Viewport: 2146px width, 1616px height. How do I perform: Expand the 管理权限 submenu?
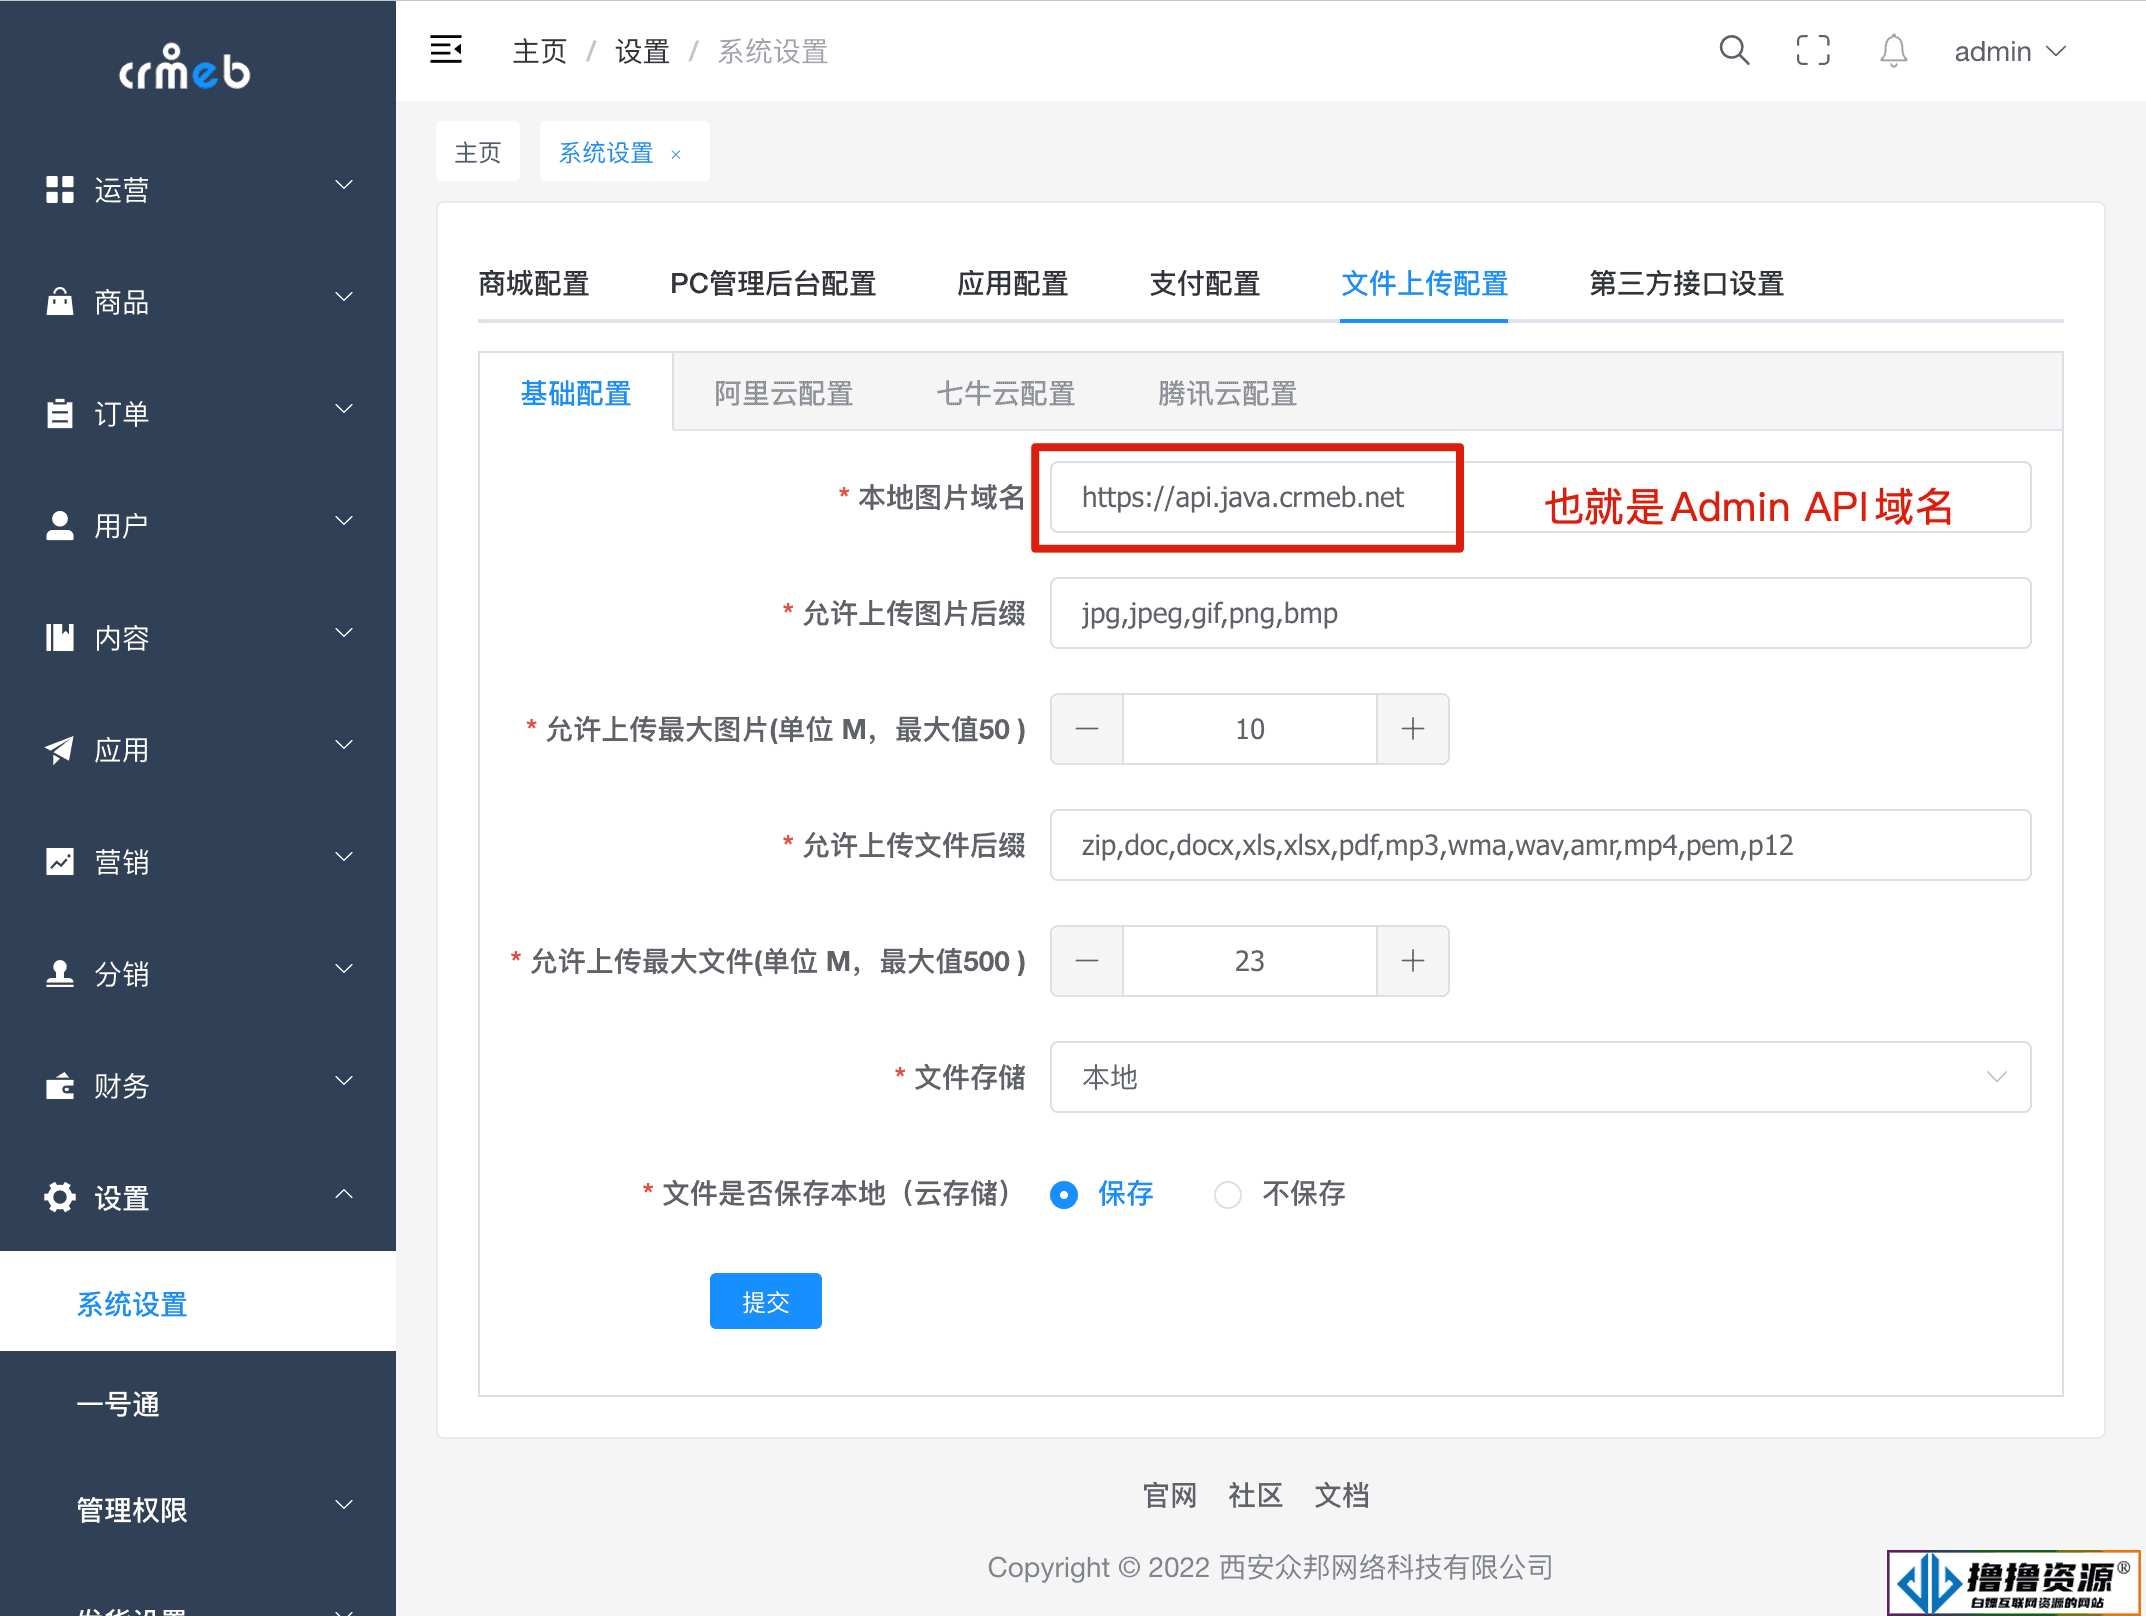coord(198,1509)
